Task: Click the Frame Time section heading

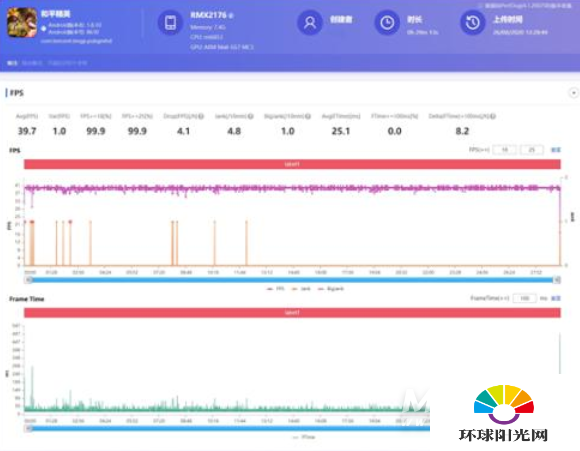Action: 27,299
